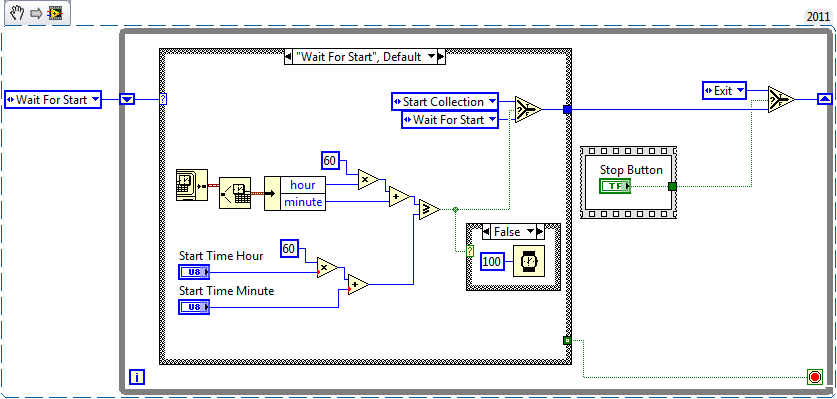Click the Get Date/Time In Seconds node
837x399 pixels.
click(192, 185)
